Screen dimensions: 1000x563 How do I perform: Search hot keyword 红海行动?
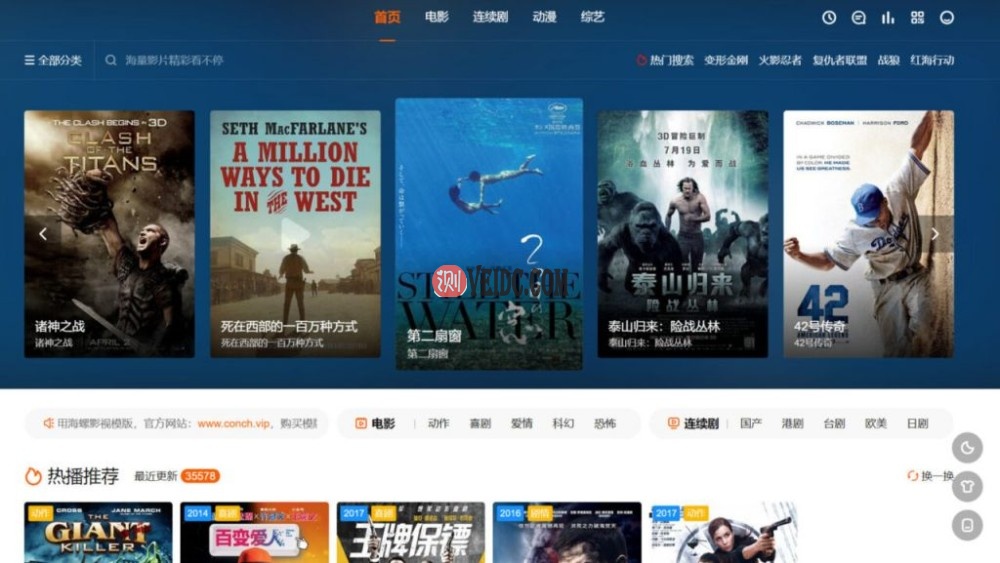[x=932, y=60]
